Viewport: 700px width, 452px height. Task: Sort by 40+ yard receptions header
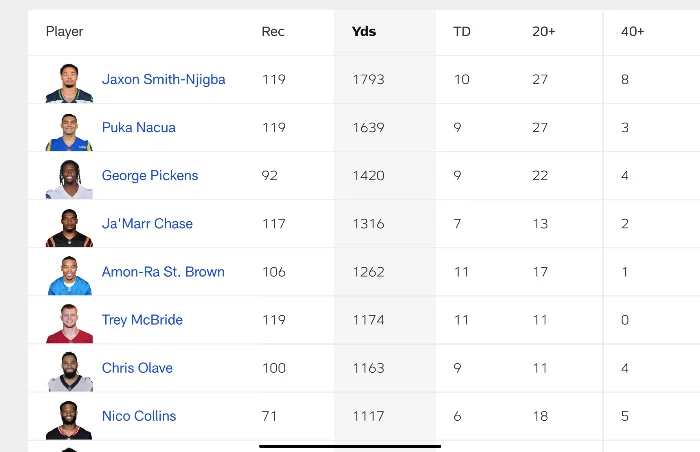633,32
